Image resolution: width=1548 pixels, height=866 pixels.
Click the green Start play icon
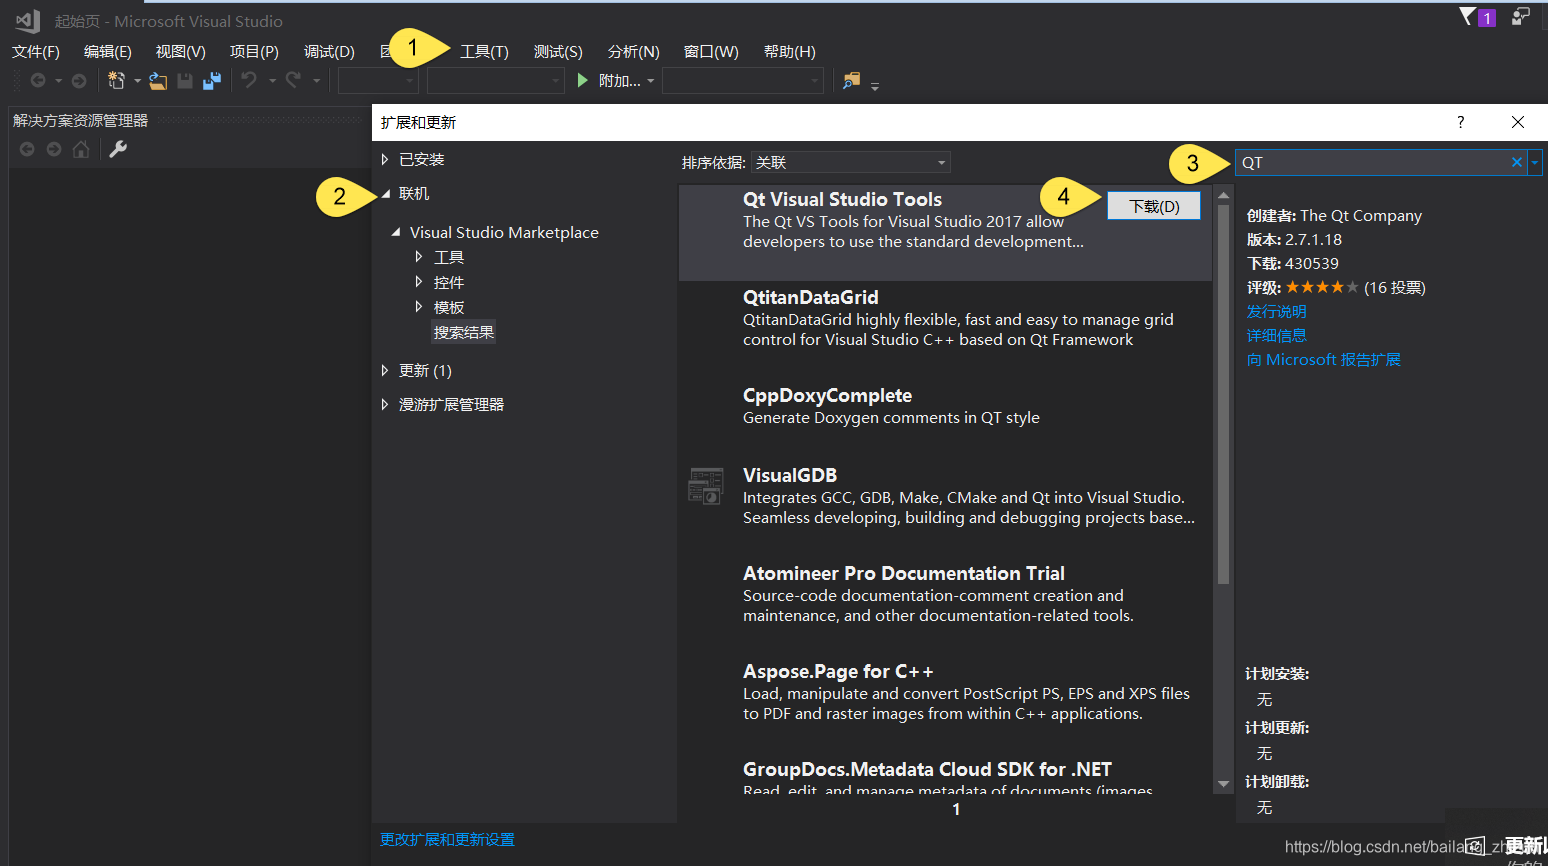pos(582,80)
